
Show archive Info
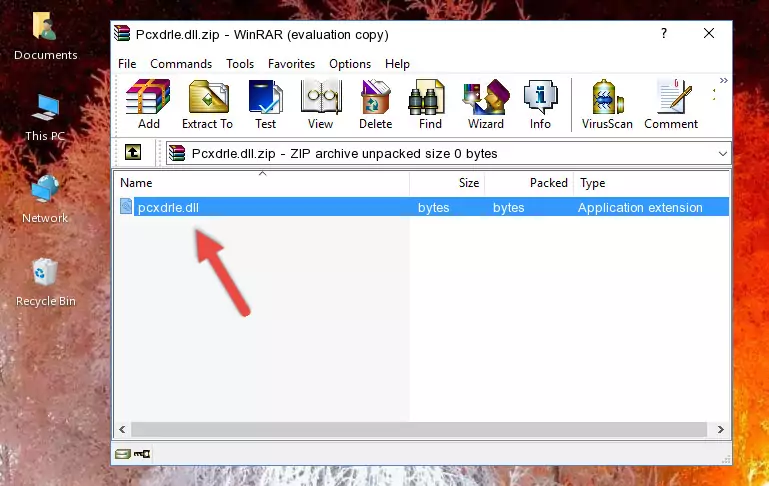540,104
